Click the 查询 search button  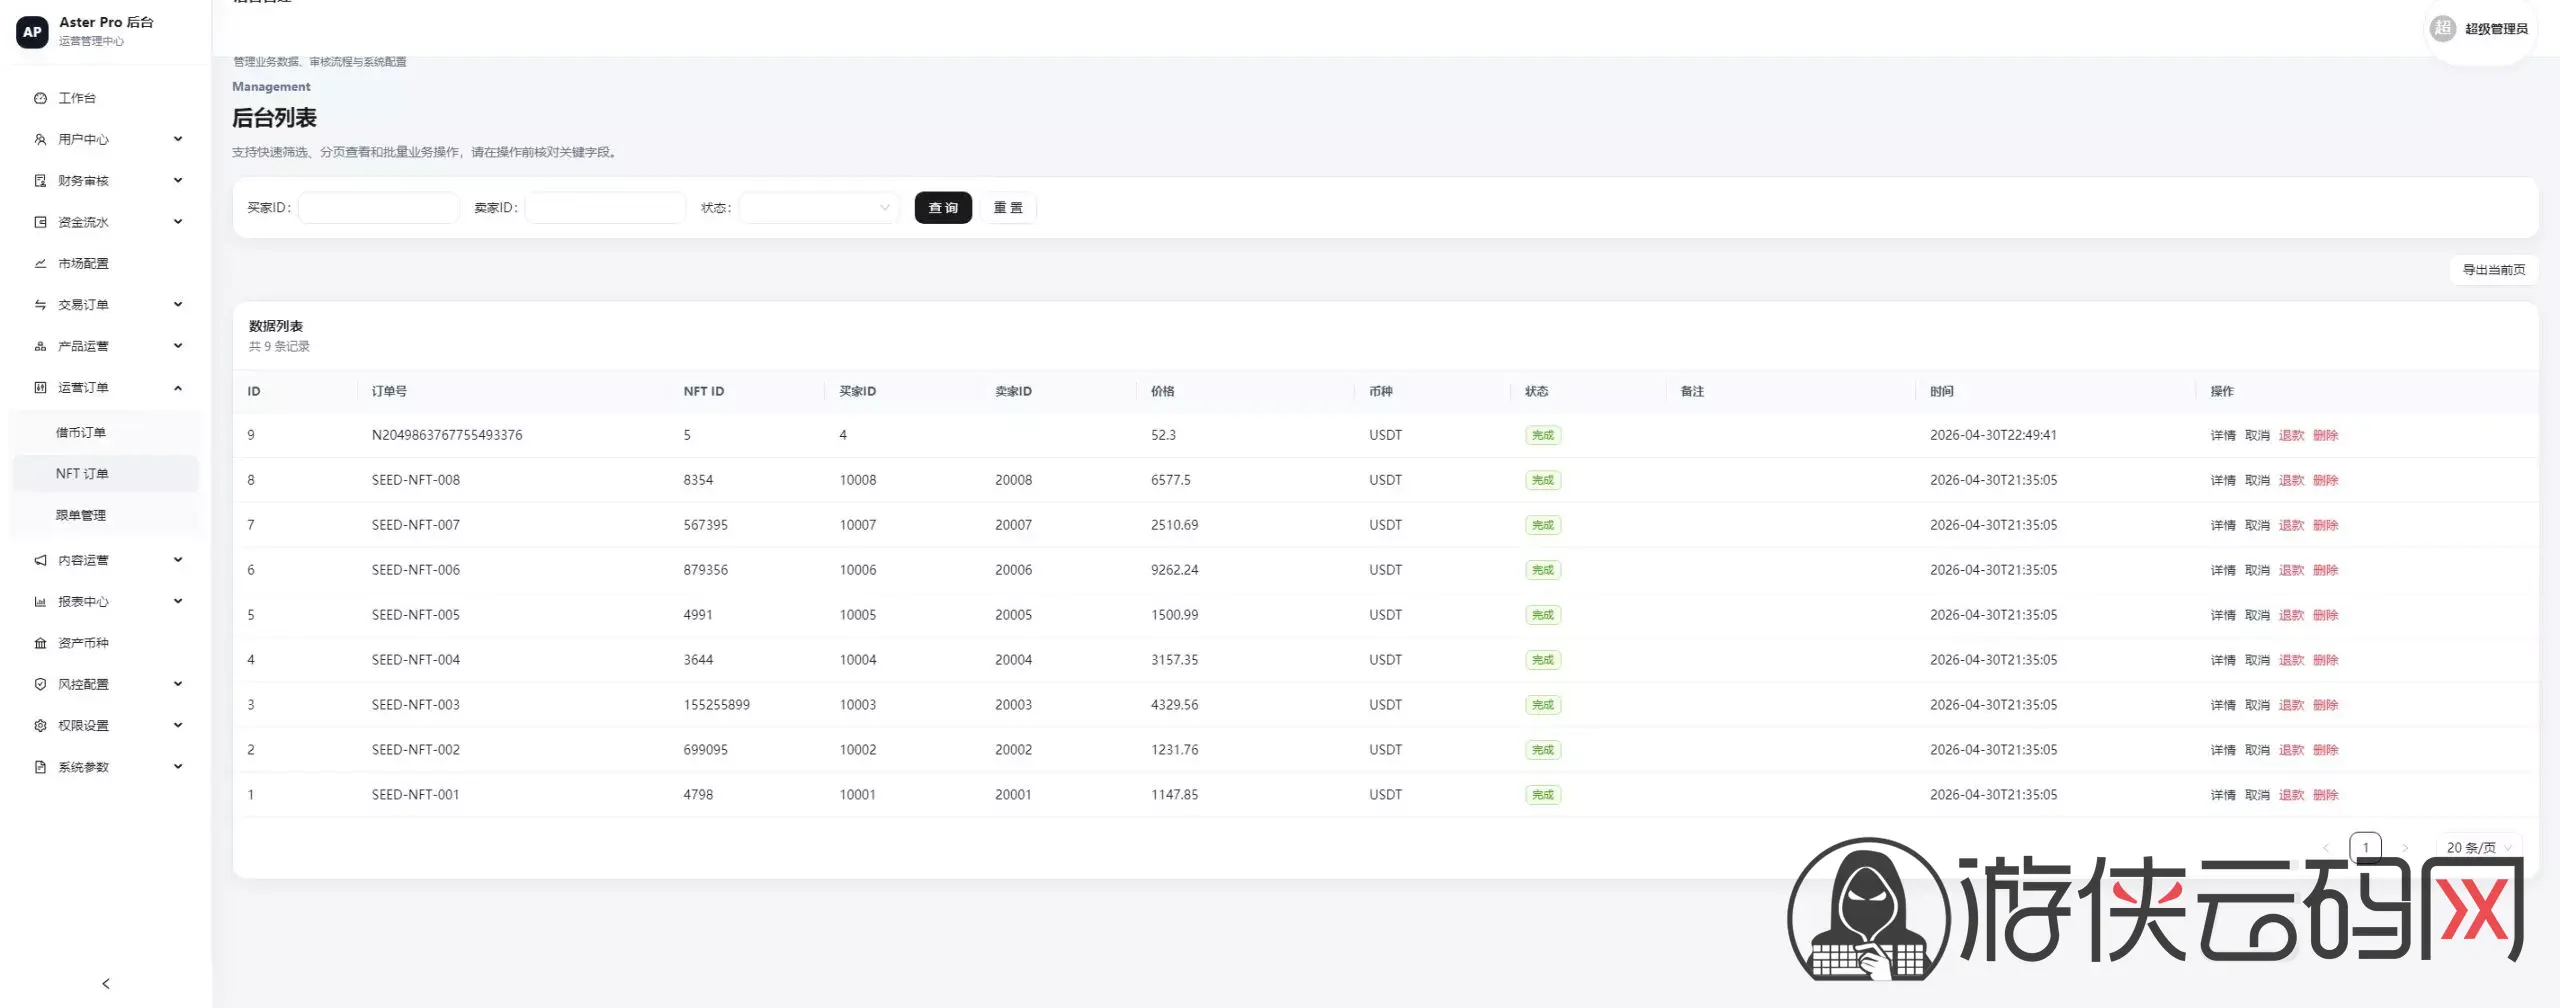tap(943, 208)
